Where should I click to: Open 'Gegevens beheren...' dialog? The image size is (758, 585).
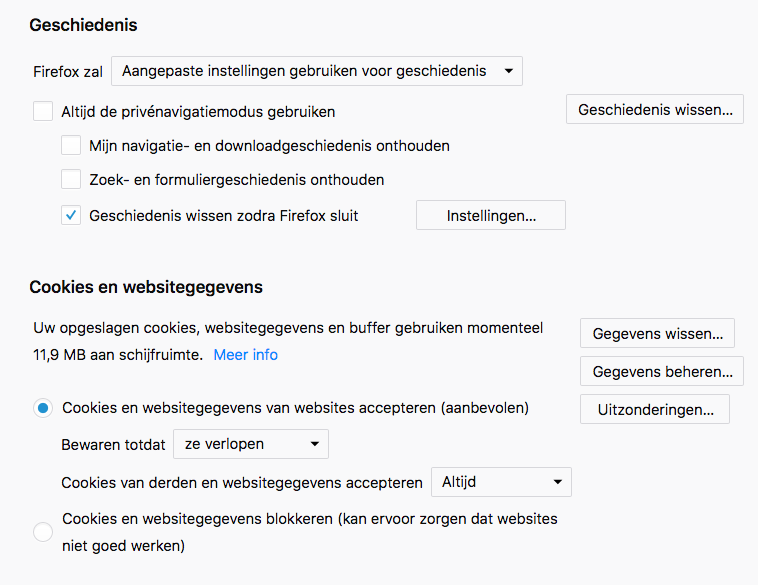(662, 371)
